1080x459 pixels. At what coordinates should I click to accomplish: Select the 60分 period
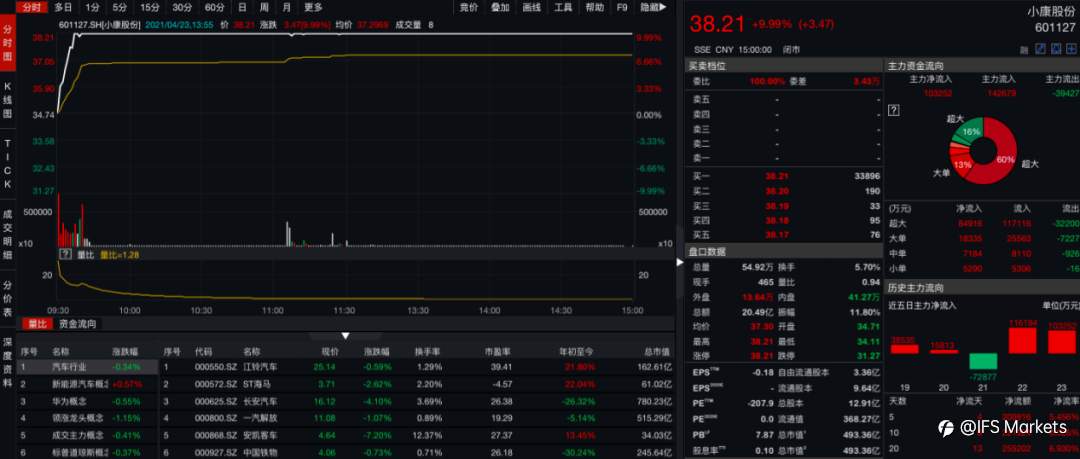[214, 8]
